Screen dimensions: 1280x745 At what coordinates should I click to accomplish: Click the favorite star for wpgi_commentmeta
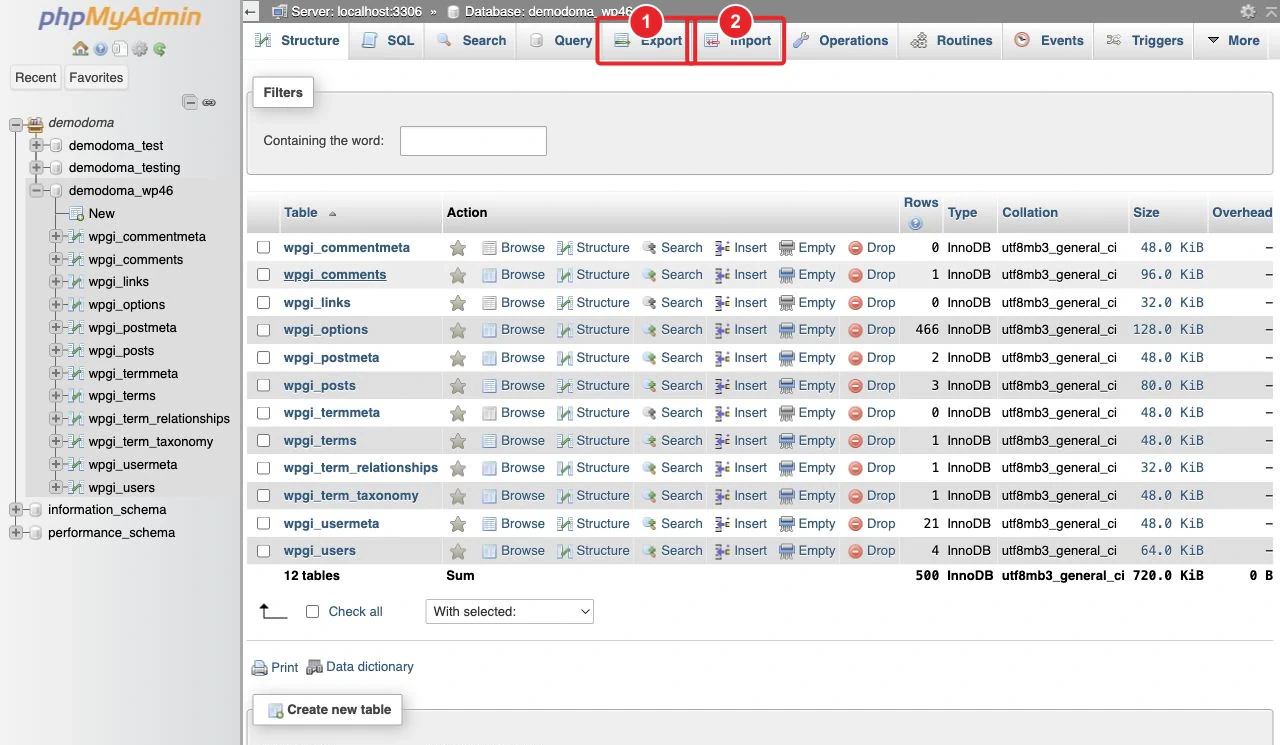(458, 248)
